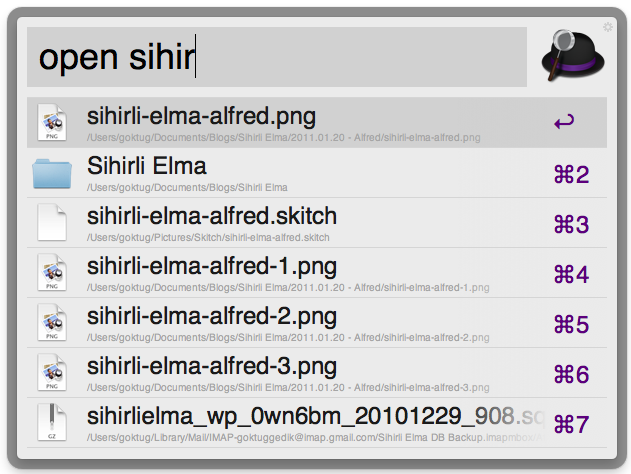Click into the search field reading "open sihir"
The width and height of the screenshot is (631, 474).
(276, 57)
